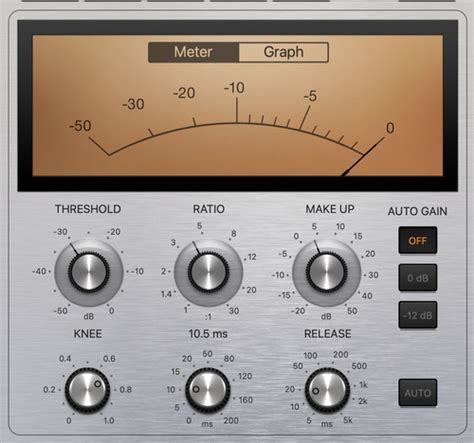Viewport: 474px width, 443px height.
Task: Enable the AUTO release button
Action: 418,393
